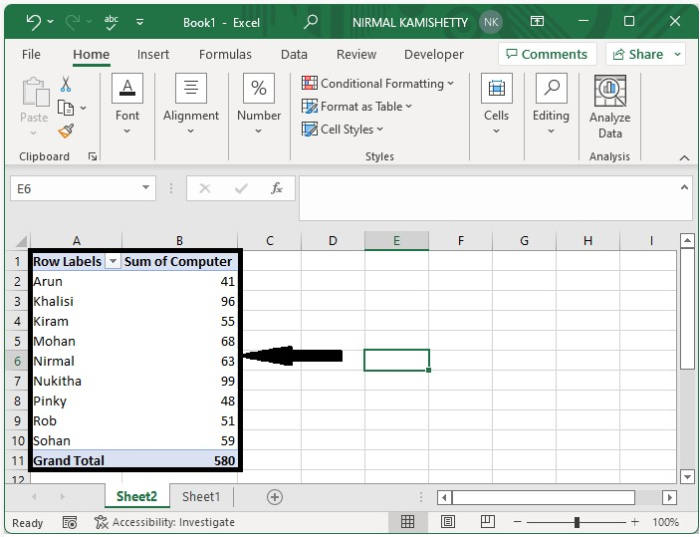700x537 pixels.
Task: Click the horizontal scroll right arrow
Action: (x=669, y=497)
